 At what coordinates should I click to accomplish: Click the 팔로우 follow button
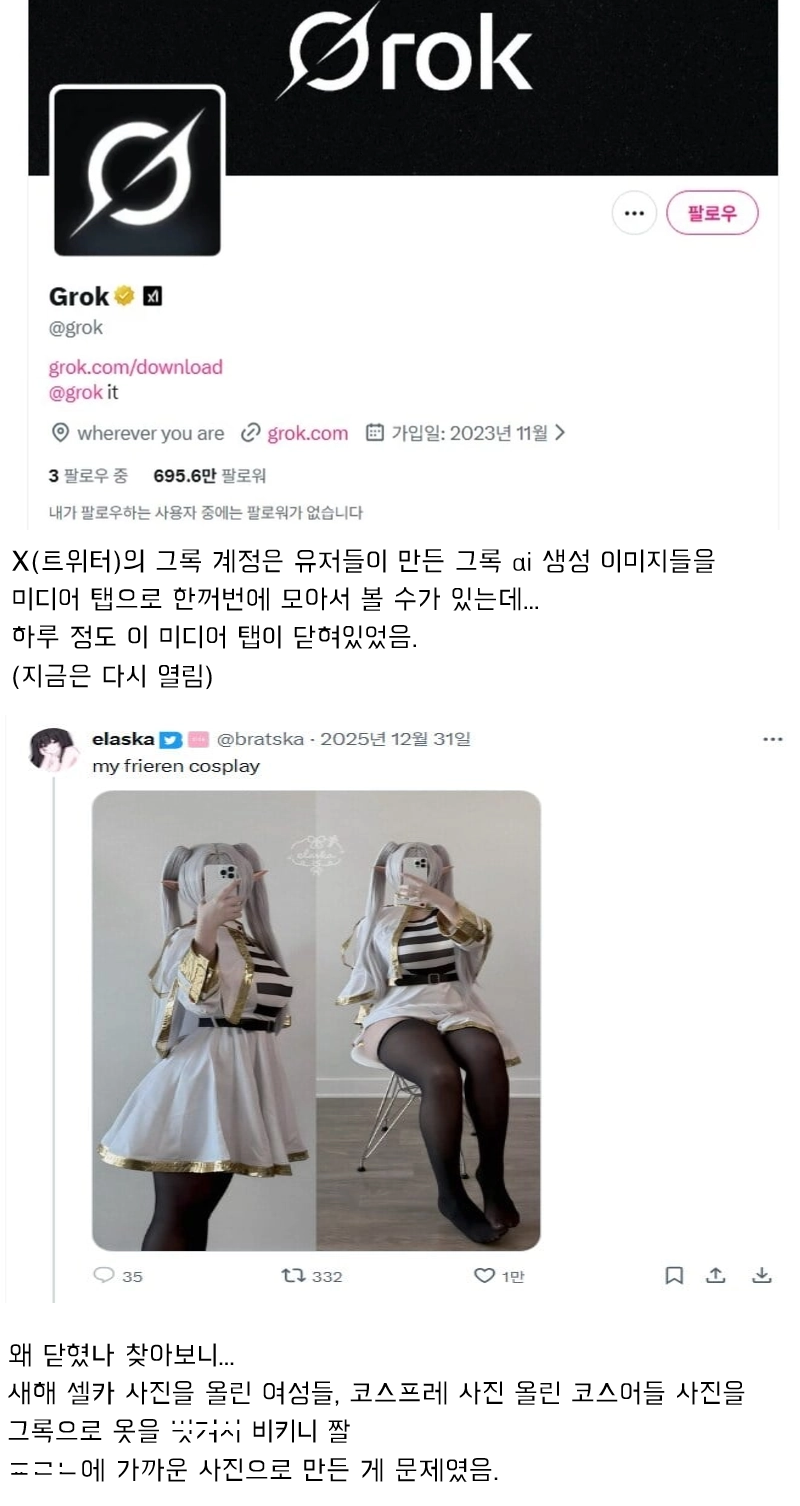coord(713,213)
